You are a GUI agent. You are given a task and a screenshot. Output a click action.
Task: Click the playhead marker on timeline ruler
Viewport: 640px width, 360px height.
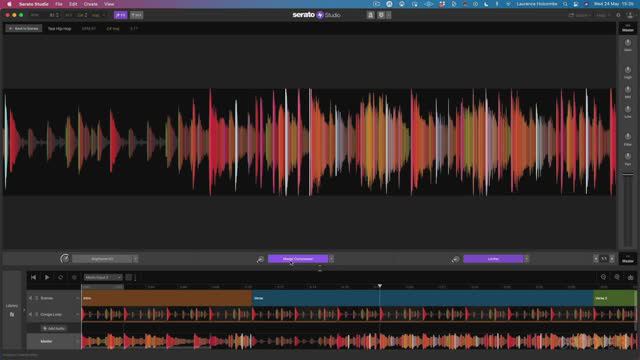coord(380,286)
